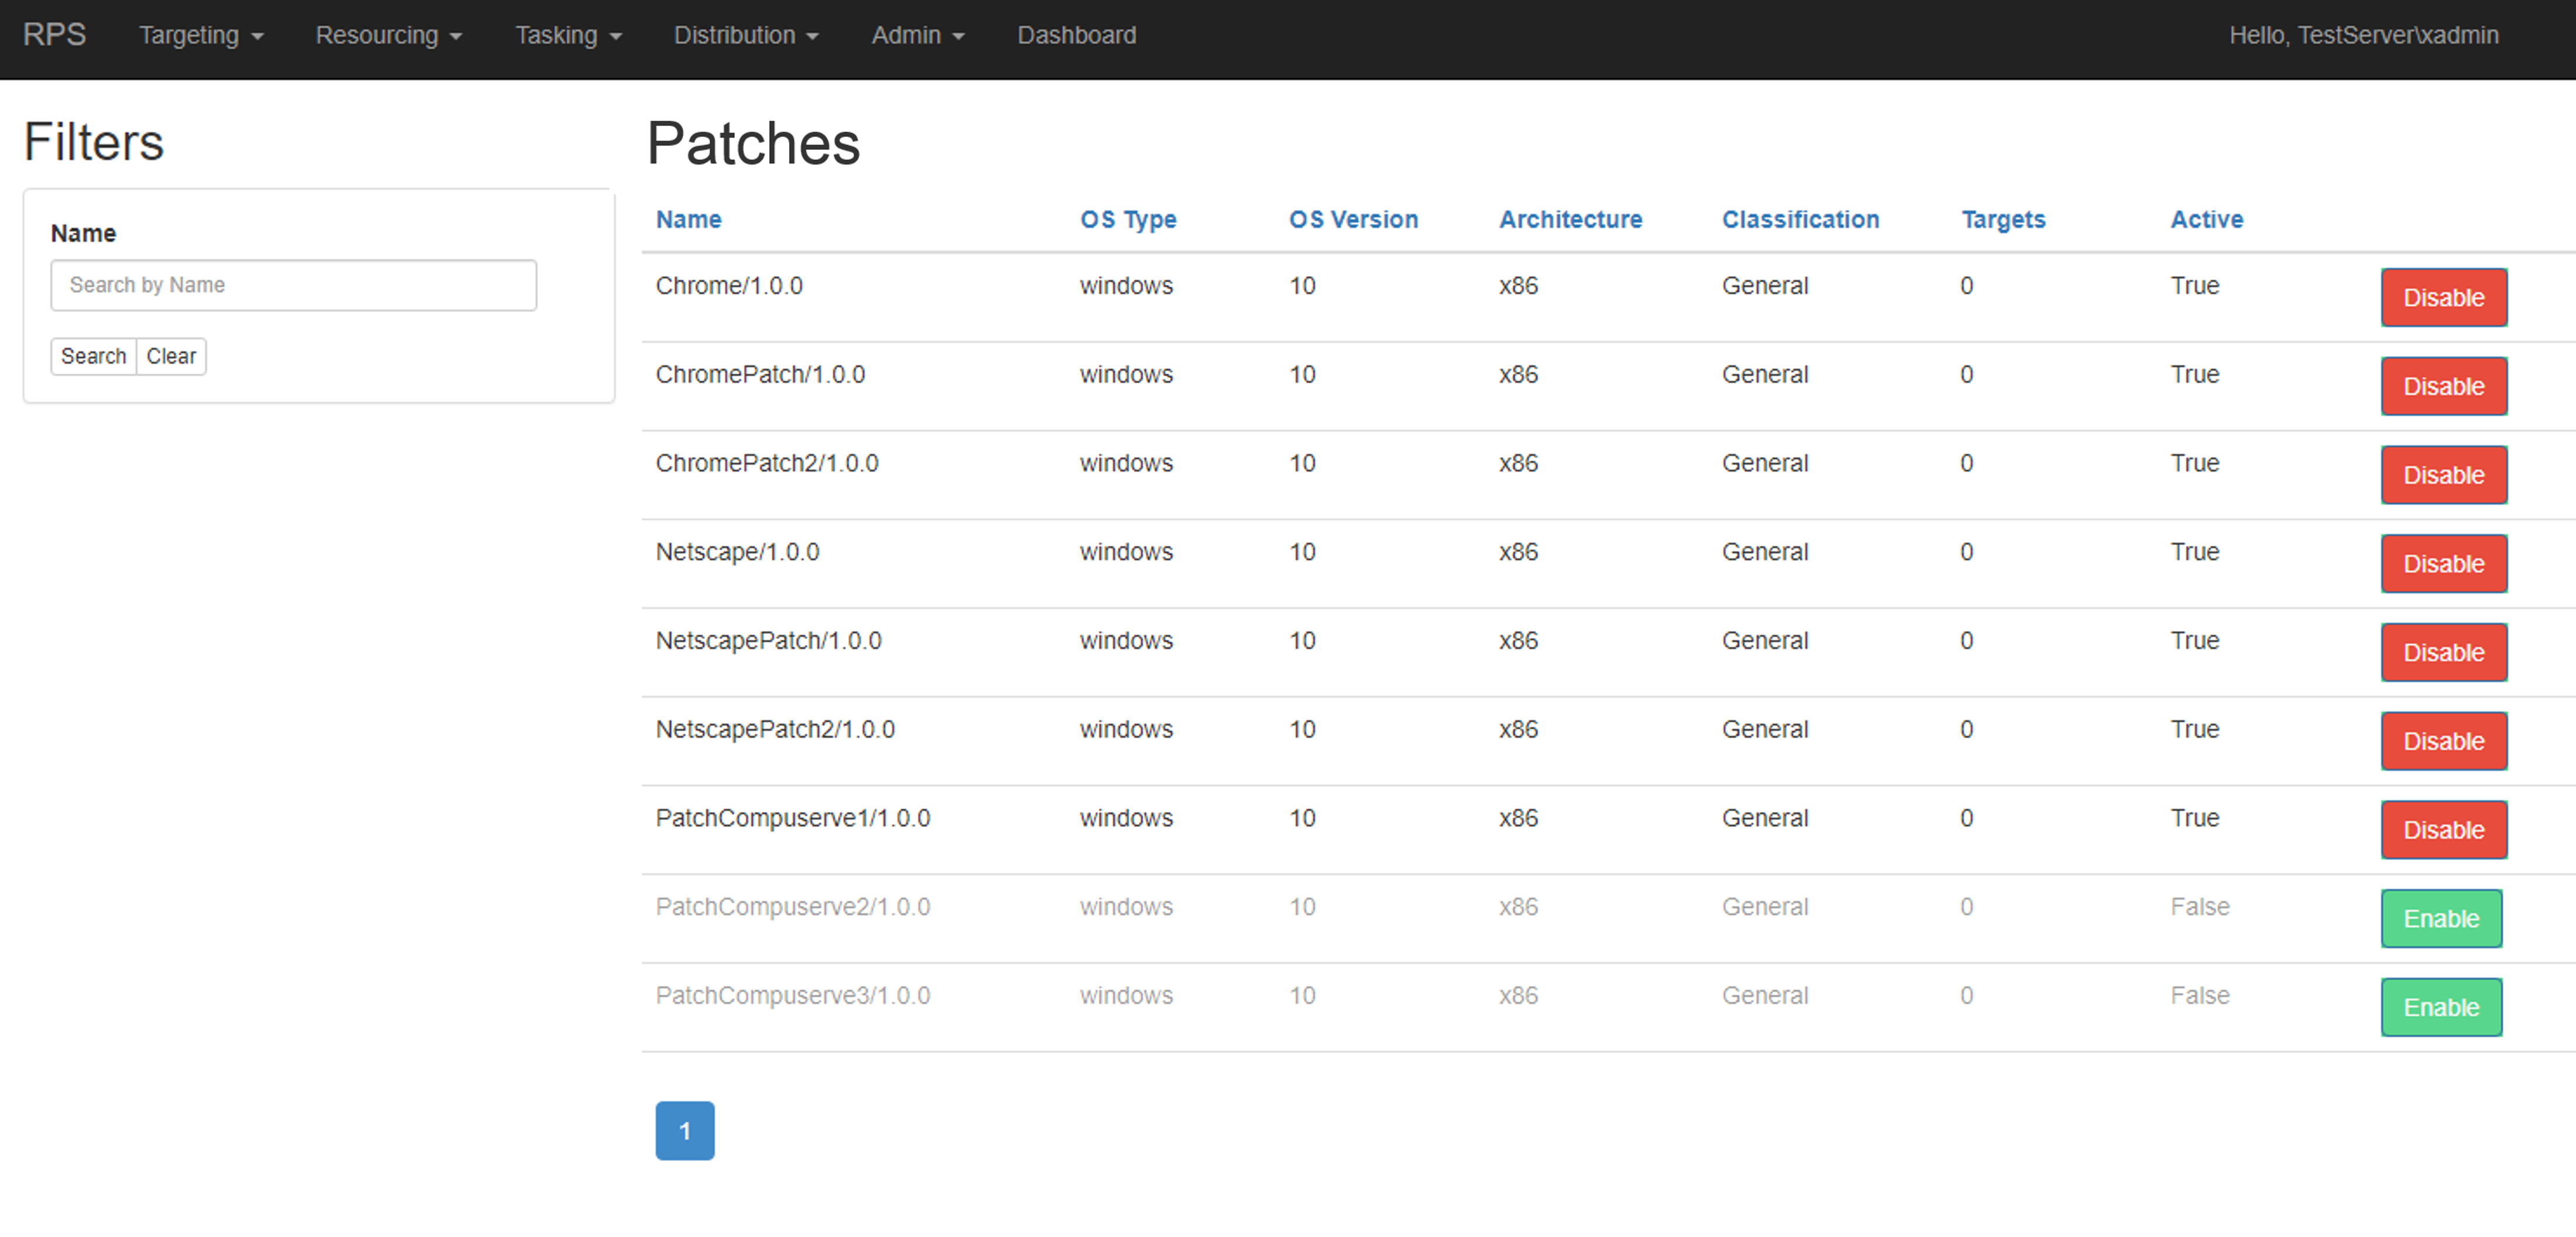This screenshot has height=1237, width=2576.
Task: Open the Admin dropdown menu
Action: coord(917,35)
